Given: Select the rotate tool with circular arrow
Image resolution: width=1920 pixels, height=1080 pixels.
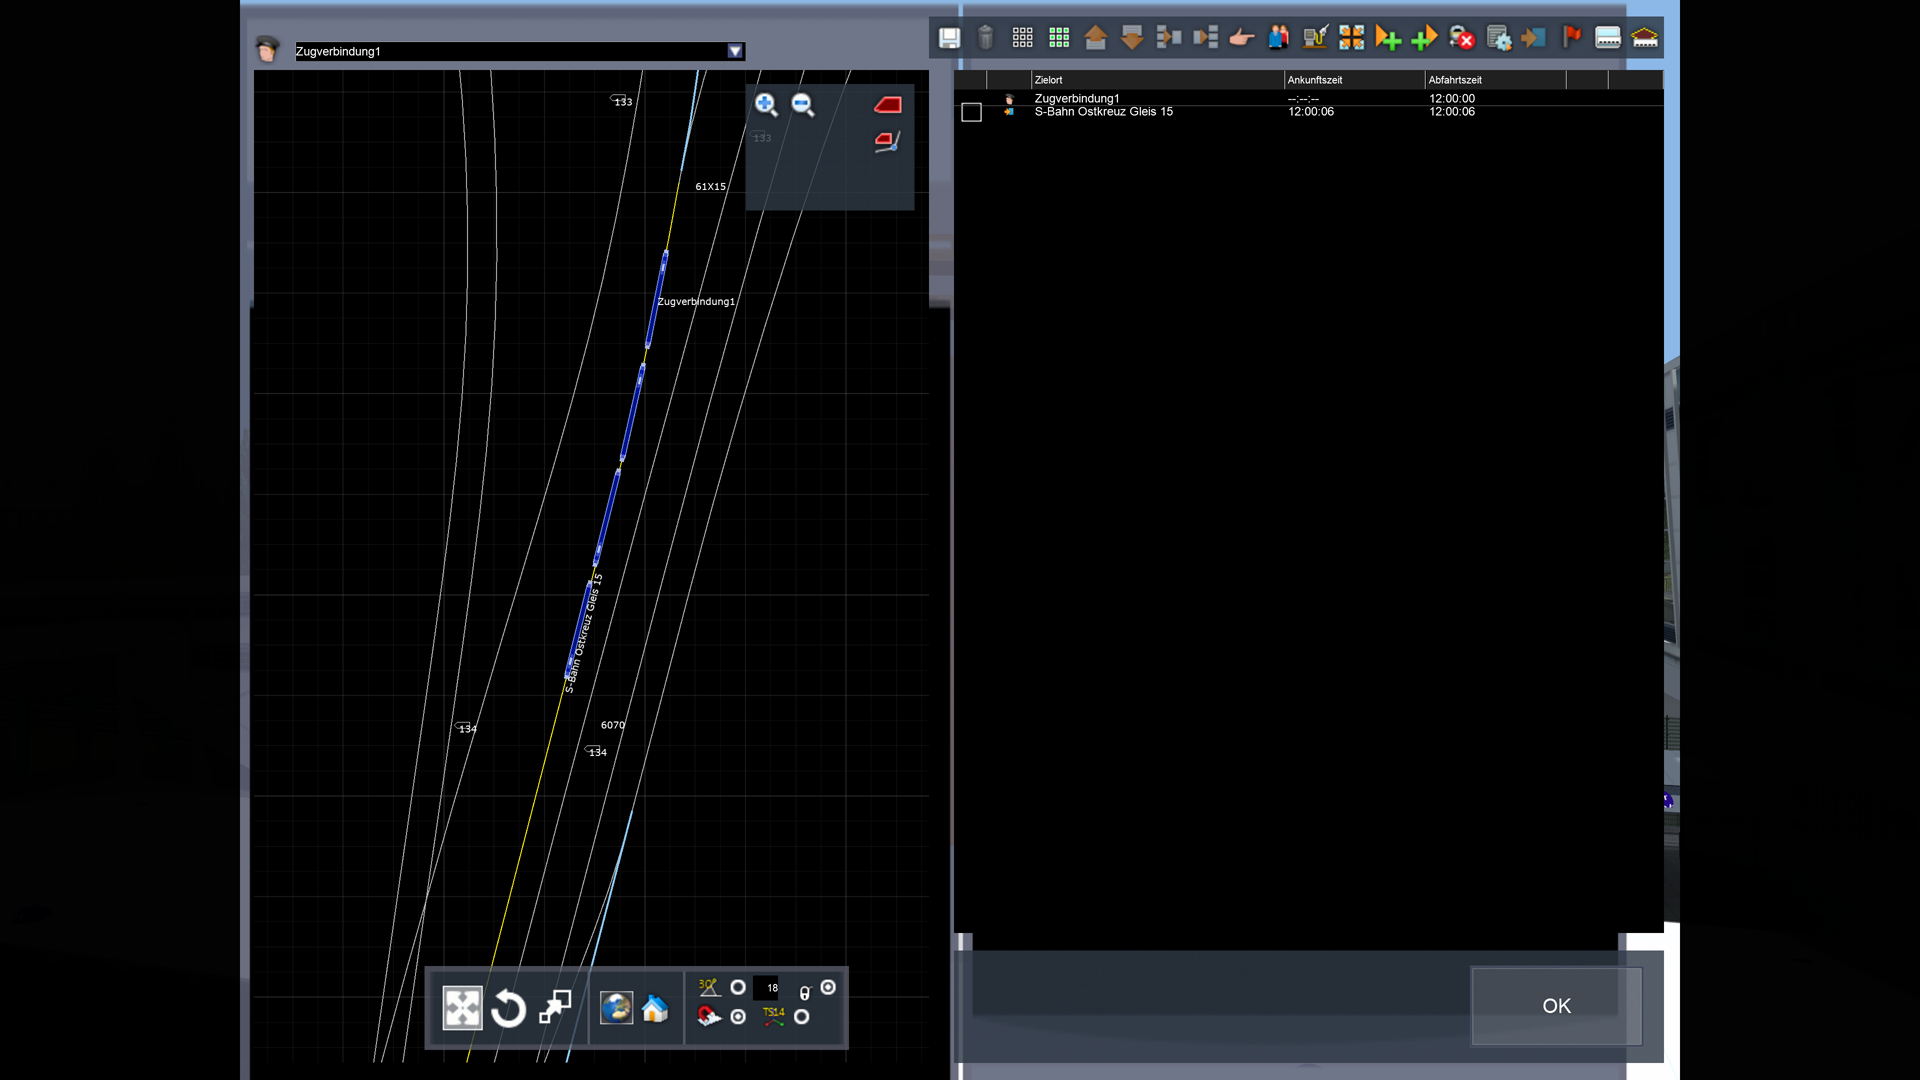Looking at the screenshot, I should [508, 1008].
